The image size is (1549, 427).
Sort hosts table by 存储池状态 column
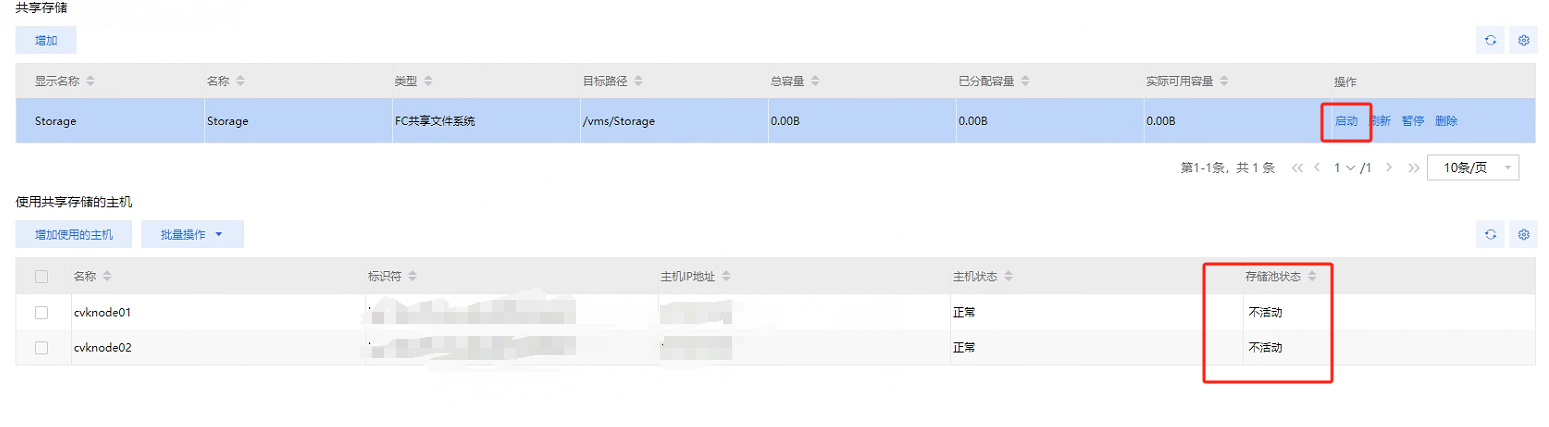1312,276
